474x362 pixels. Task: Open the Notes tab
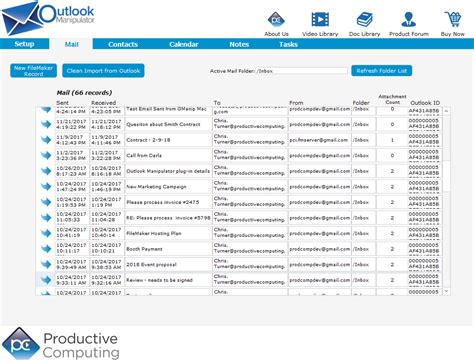239,44
